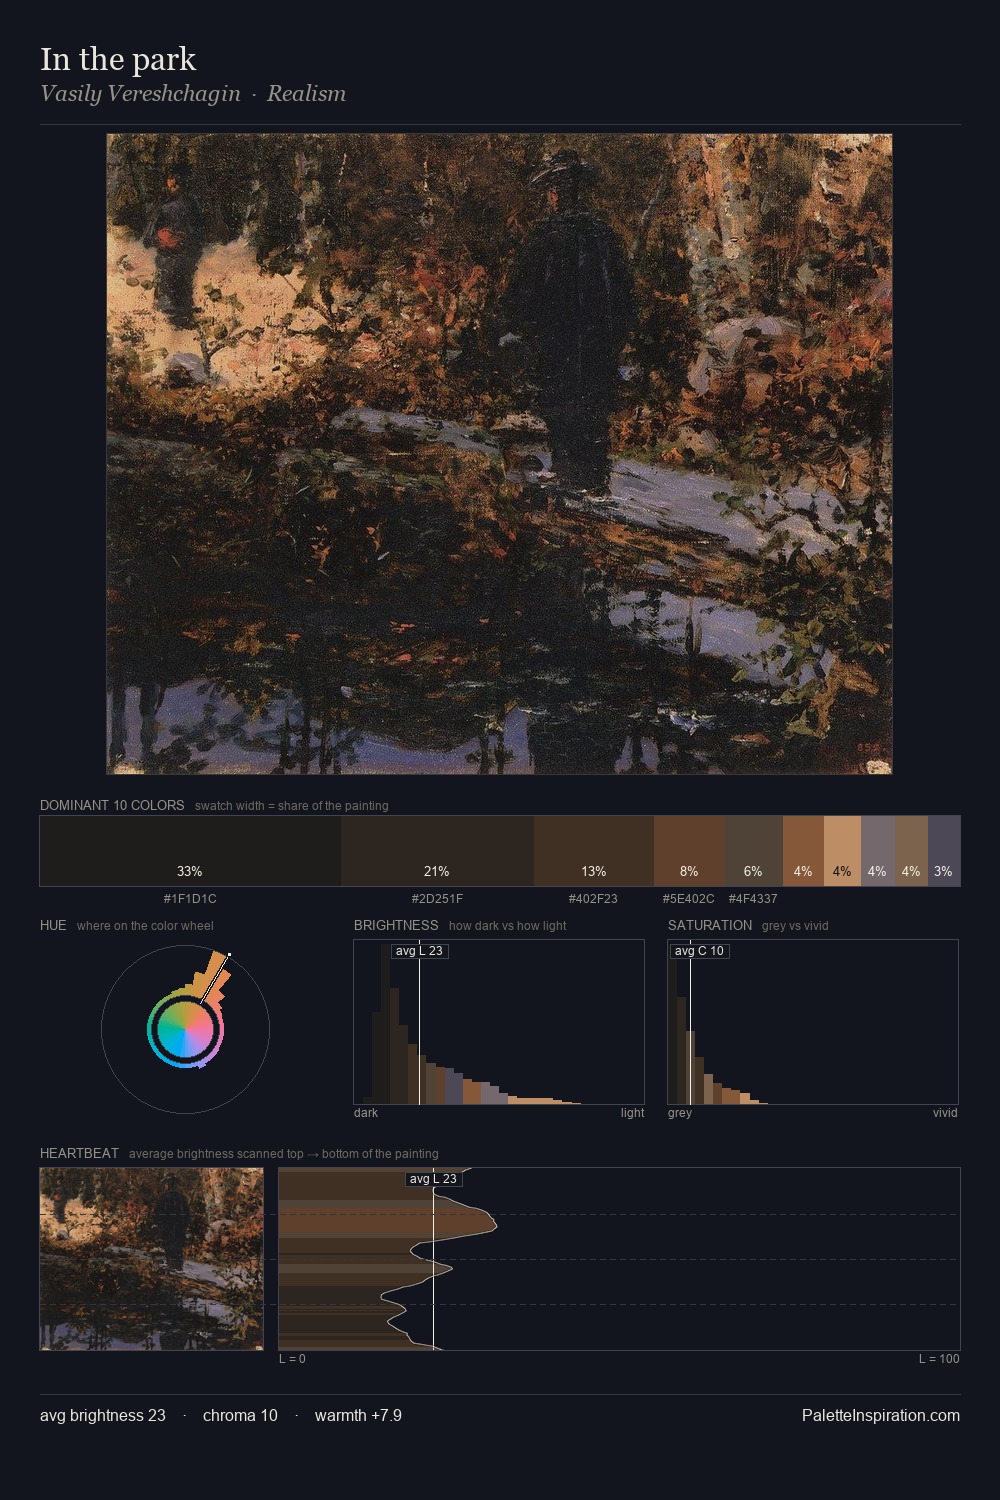This screenshot has width=1000, height=1500.
Task: Click the 'L = 0' axis label
Action: pyautogui.click(x=292, y=1359)
